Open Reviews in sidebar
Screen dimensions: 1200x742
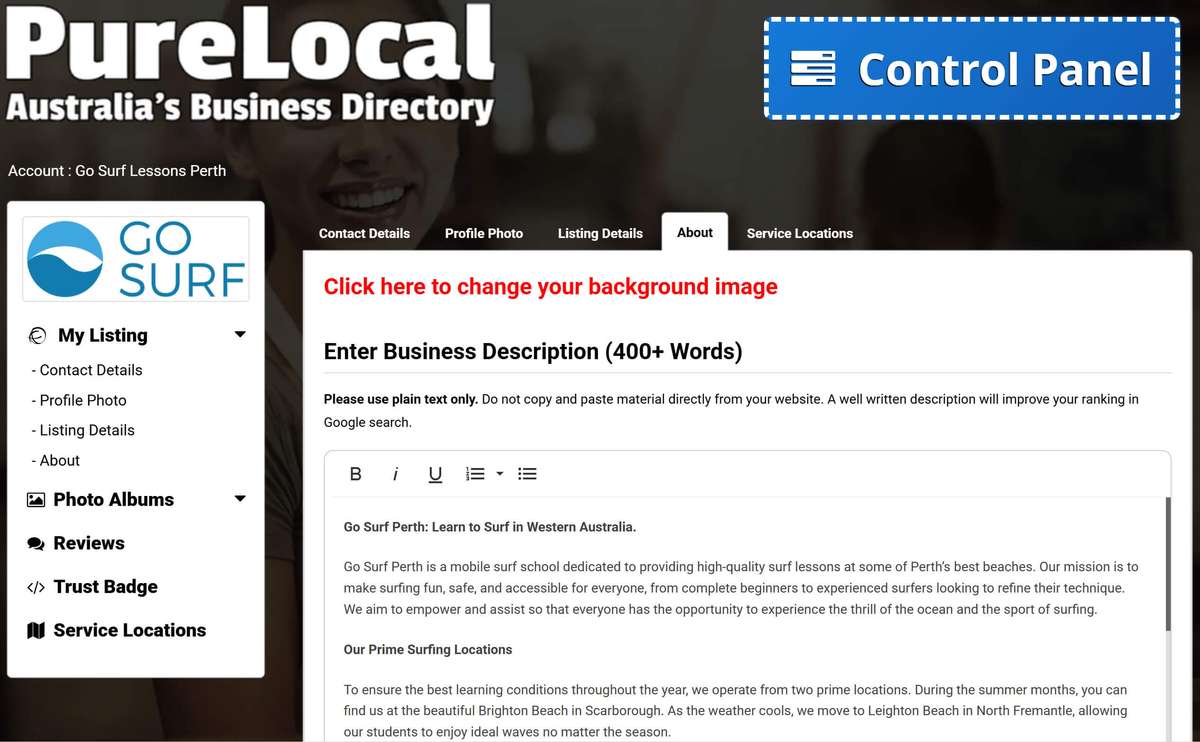click(x=89, y=543)
